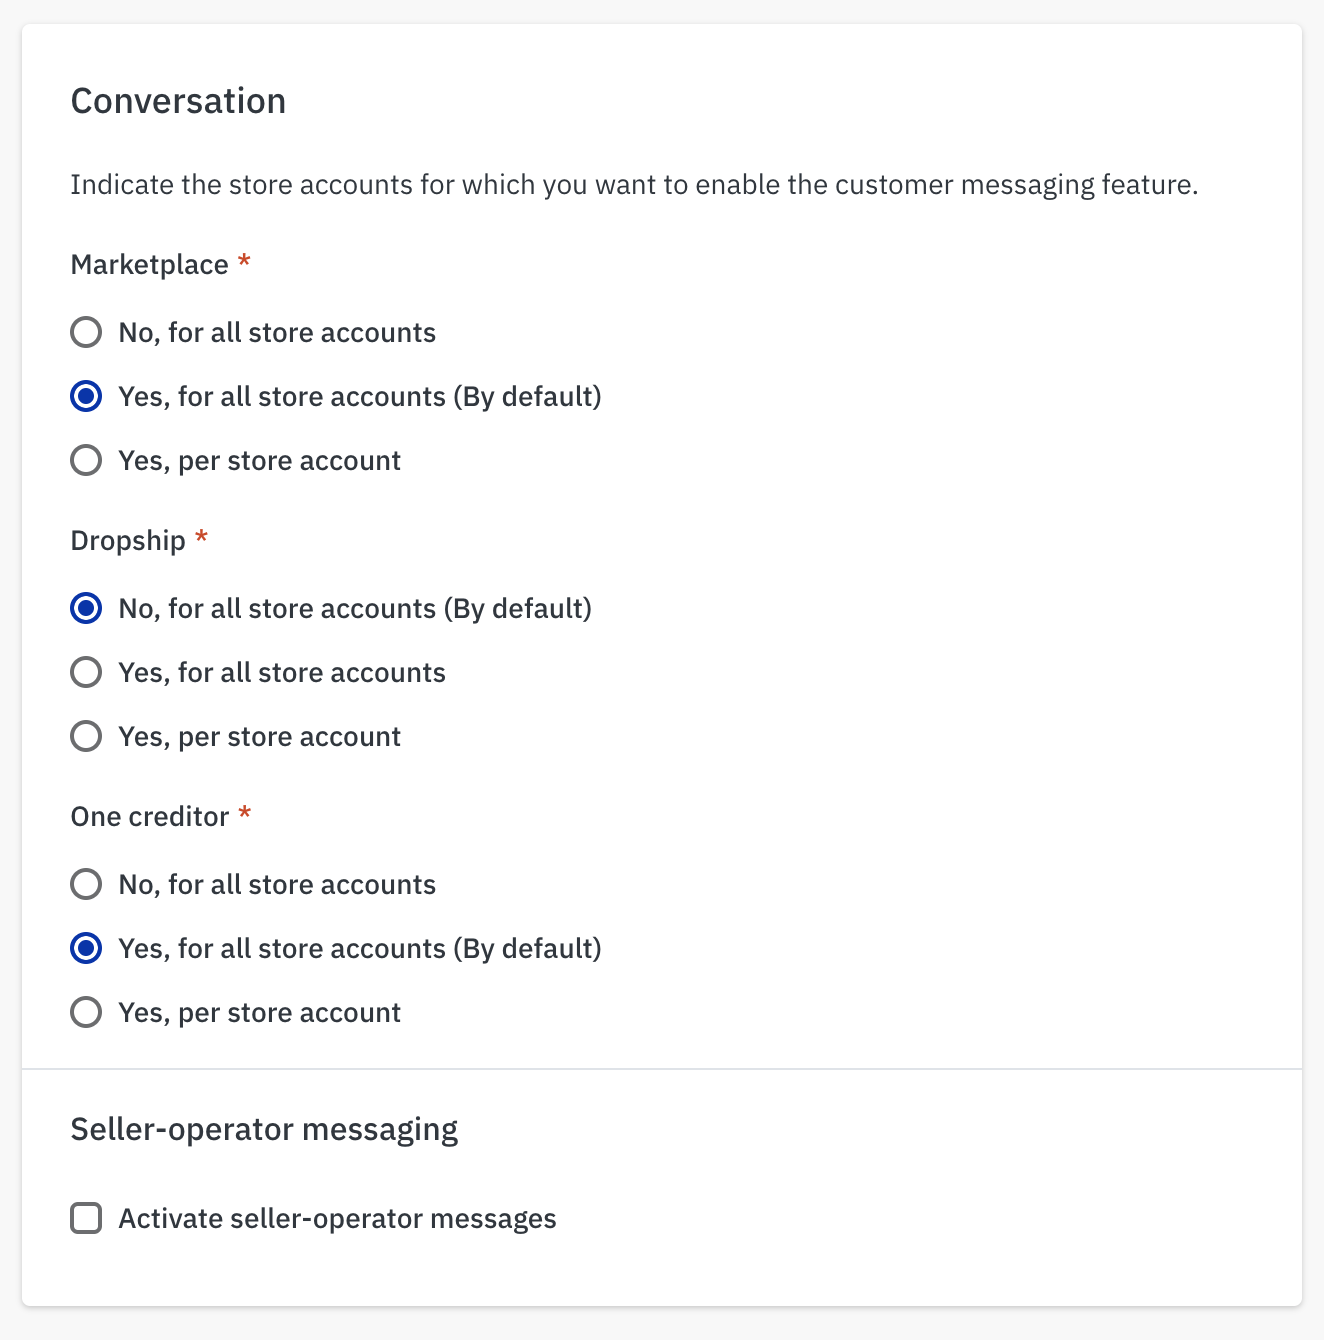Pick Dropship "Yes, per store account" radio
Screen dimensions: 1324x1340
click(x=86, y=737)
